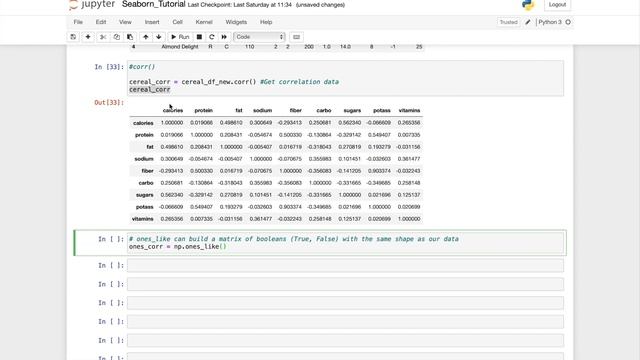Viewport: 640px width, 360px height.
Task: Open the command palette keyboard icon
Action: point(296,37)
